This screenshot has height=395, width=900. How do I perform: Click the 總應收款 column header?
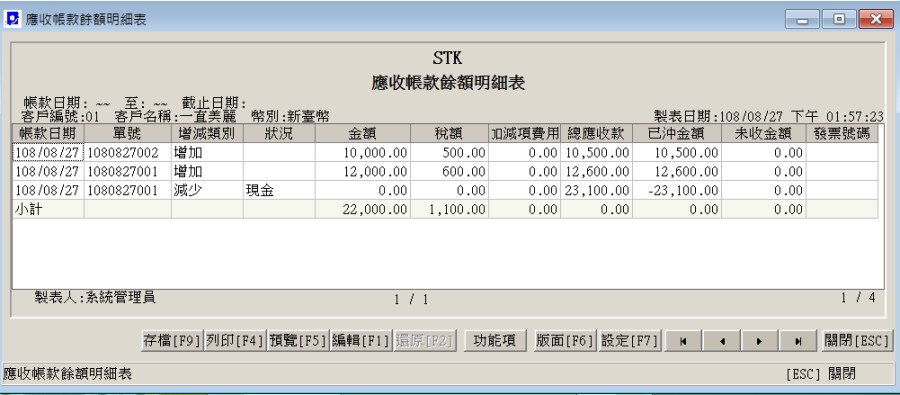(596, 133)
